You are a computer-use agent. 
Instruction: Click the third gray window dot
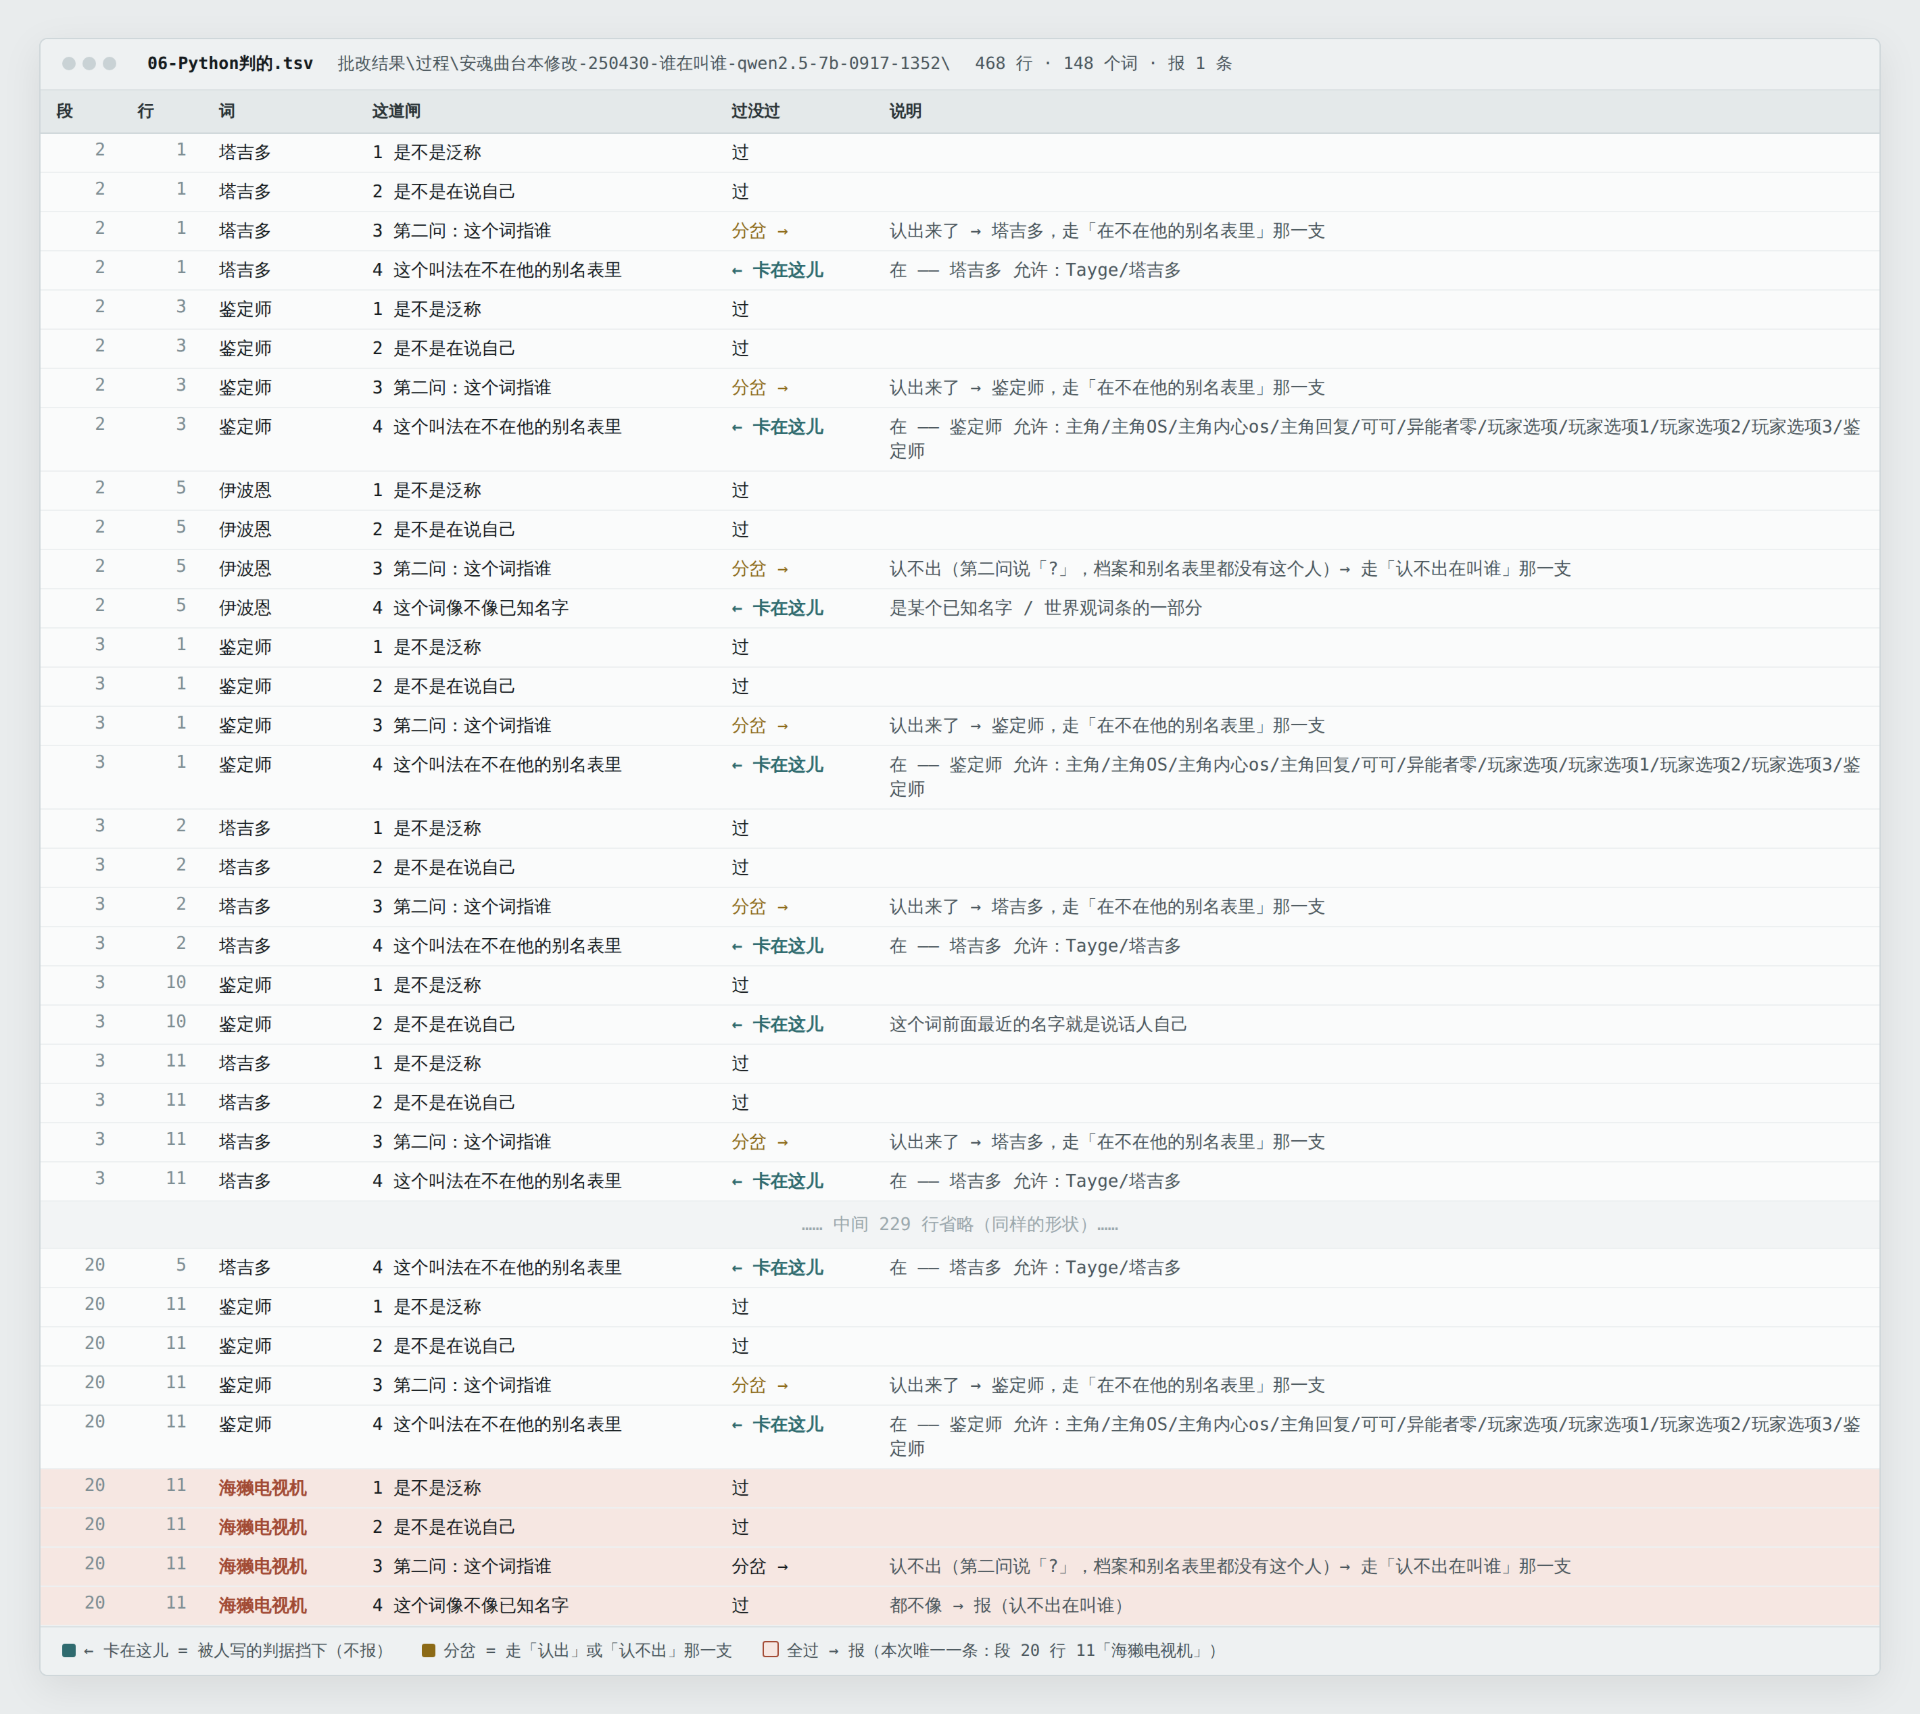(110, 63)
